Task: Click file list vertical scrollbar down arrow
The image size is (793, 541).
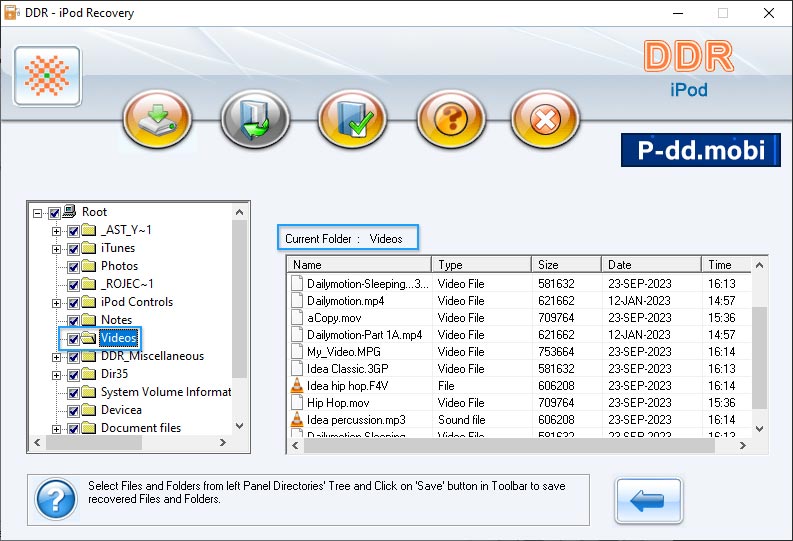Action: point(759,428)
